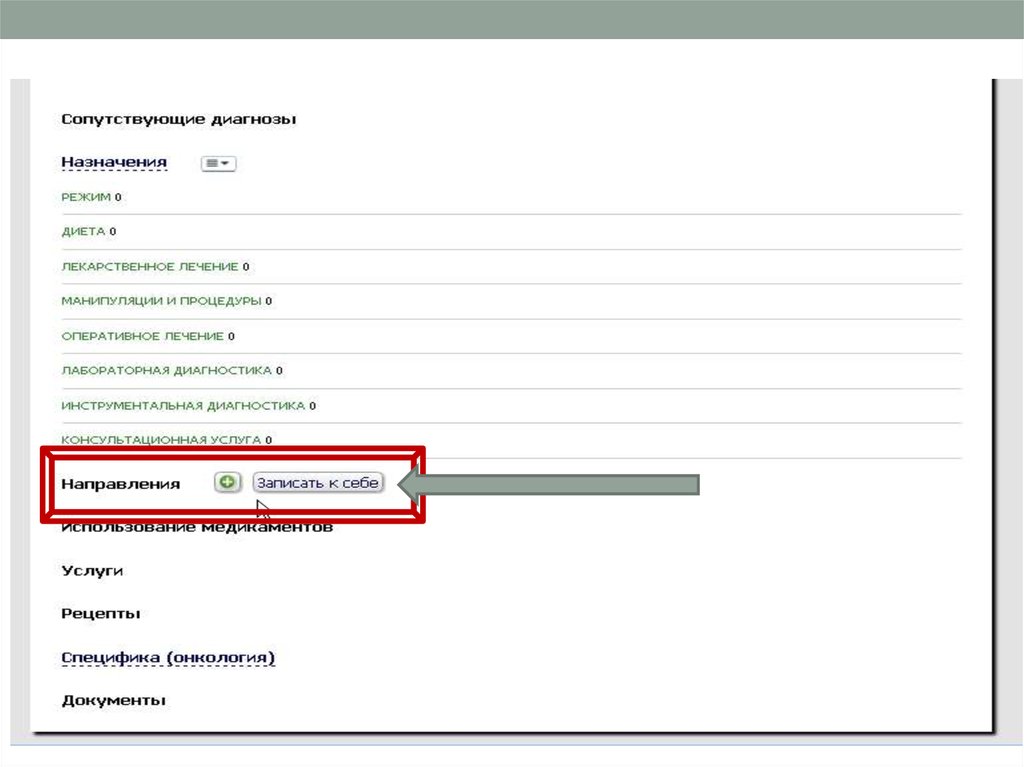
Task: Select the РЕЖИМ prescription category
Action: tap(85, 197)
